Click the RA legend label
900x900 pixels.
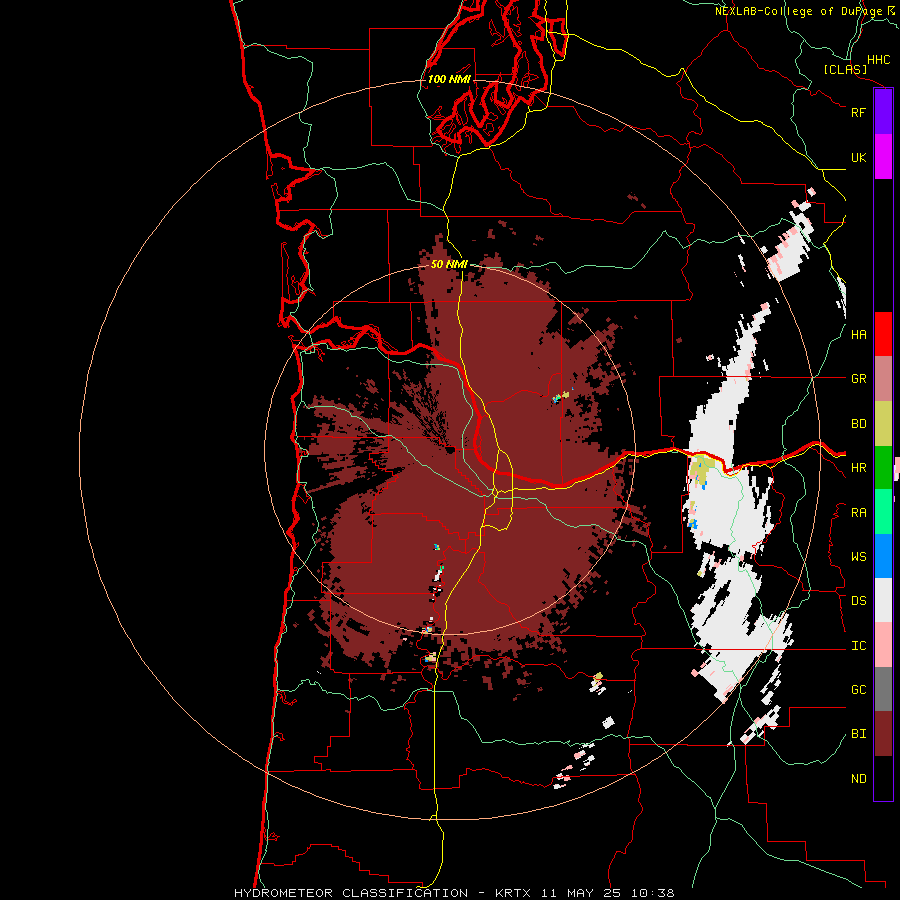click(x=859, y=513)
